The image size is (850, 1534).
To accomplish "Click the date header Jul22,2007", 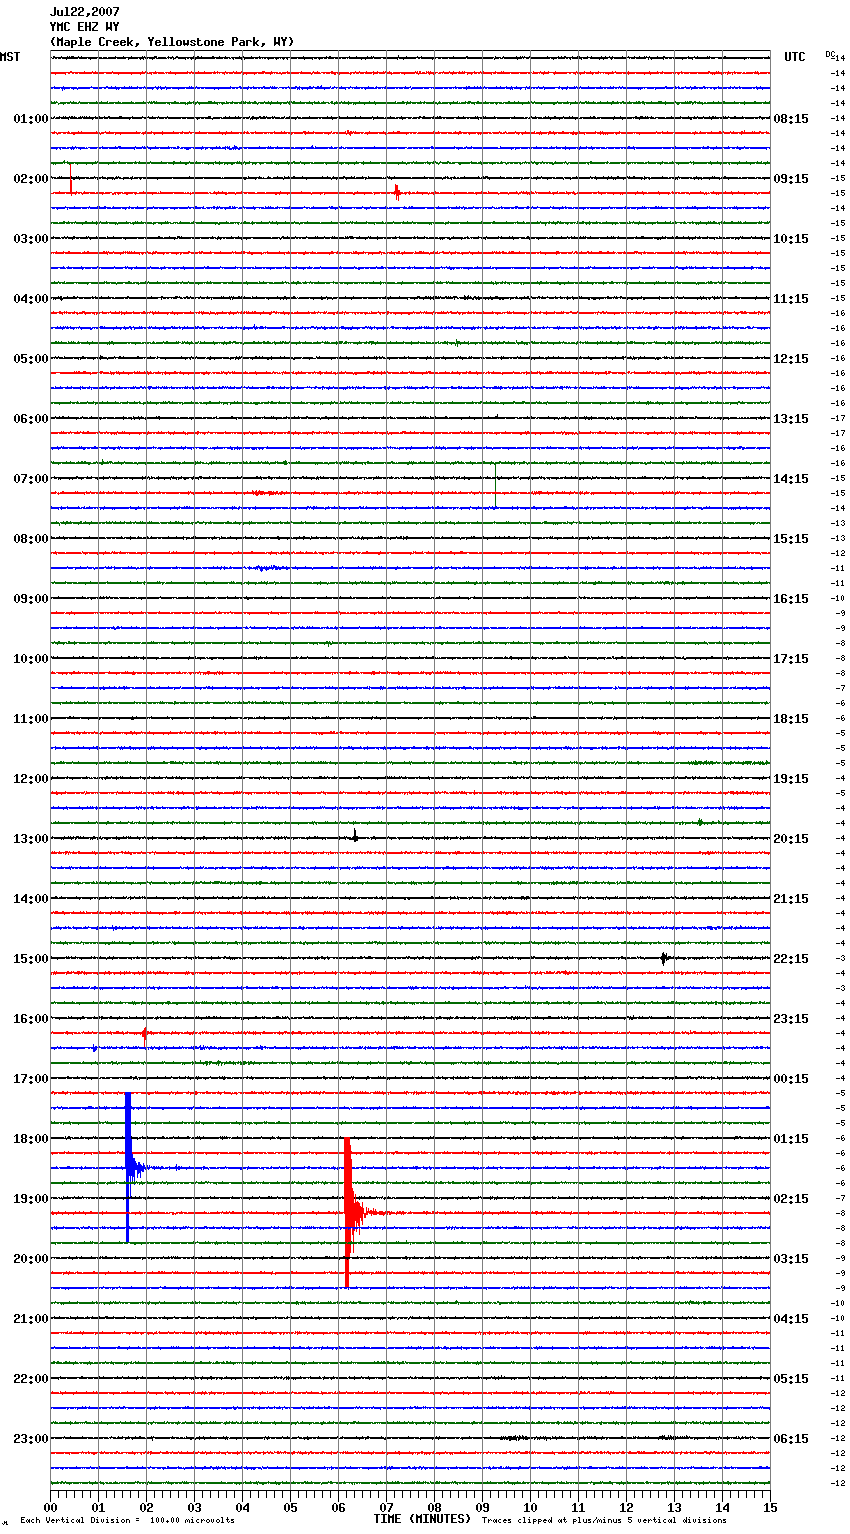I will (x=84, y=12).
